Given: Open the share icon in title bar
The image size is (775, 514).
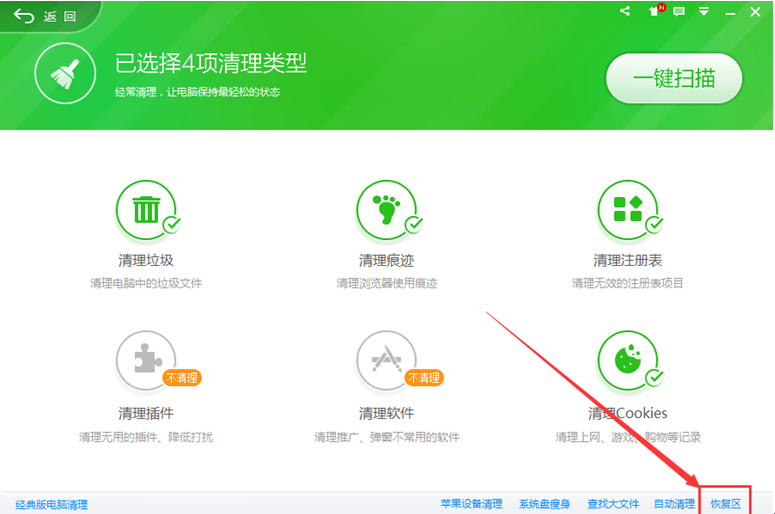Looking at the screenshot, I should pyautogui.click(x=625, y=11).
